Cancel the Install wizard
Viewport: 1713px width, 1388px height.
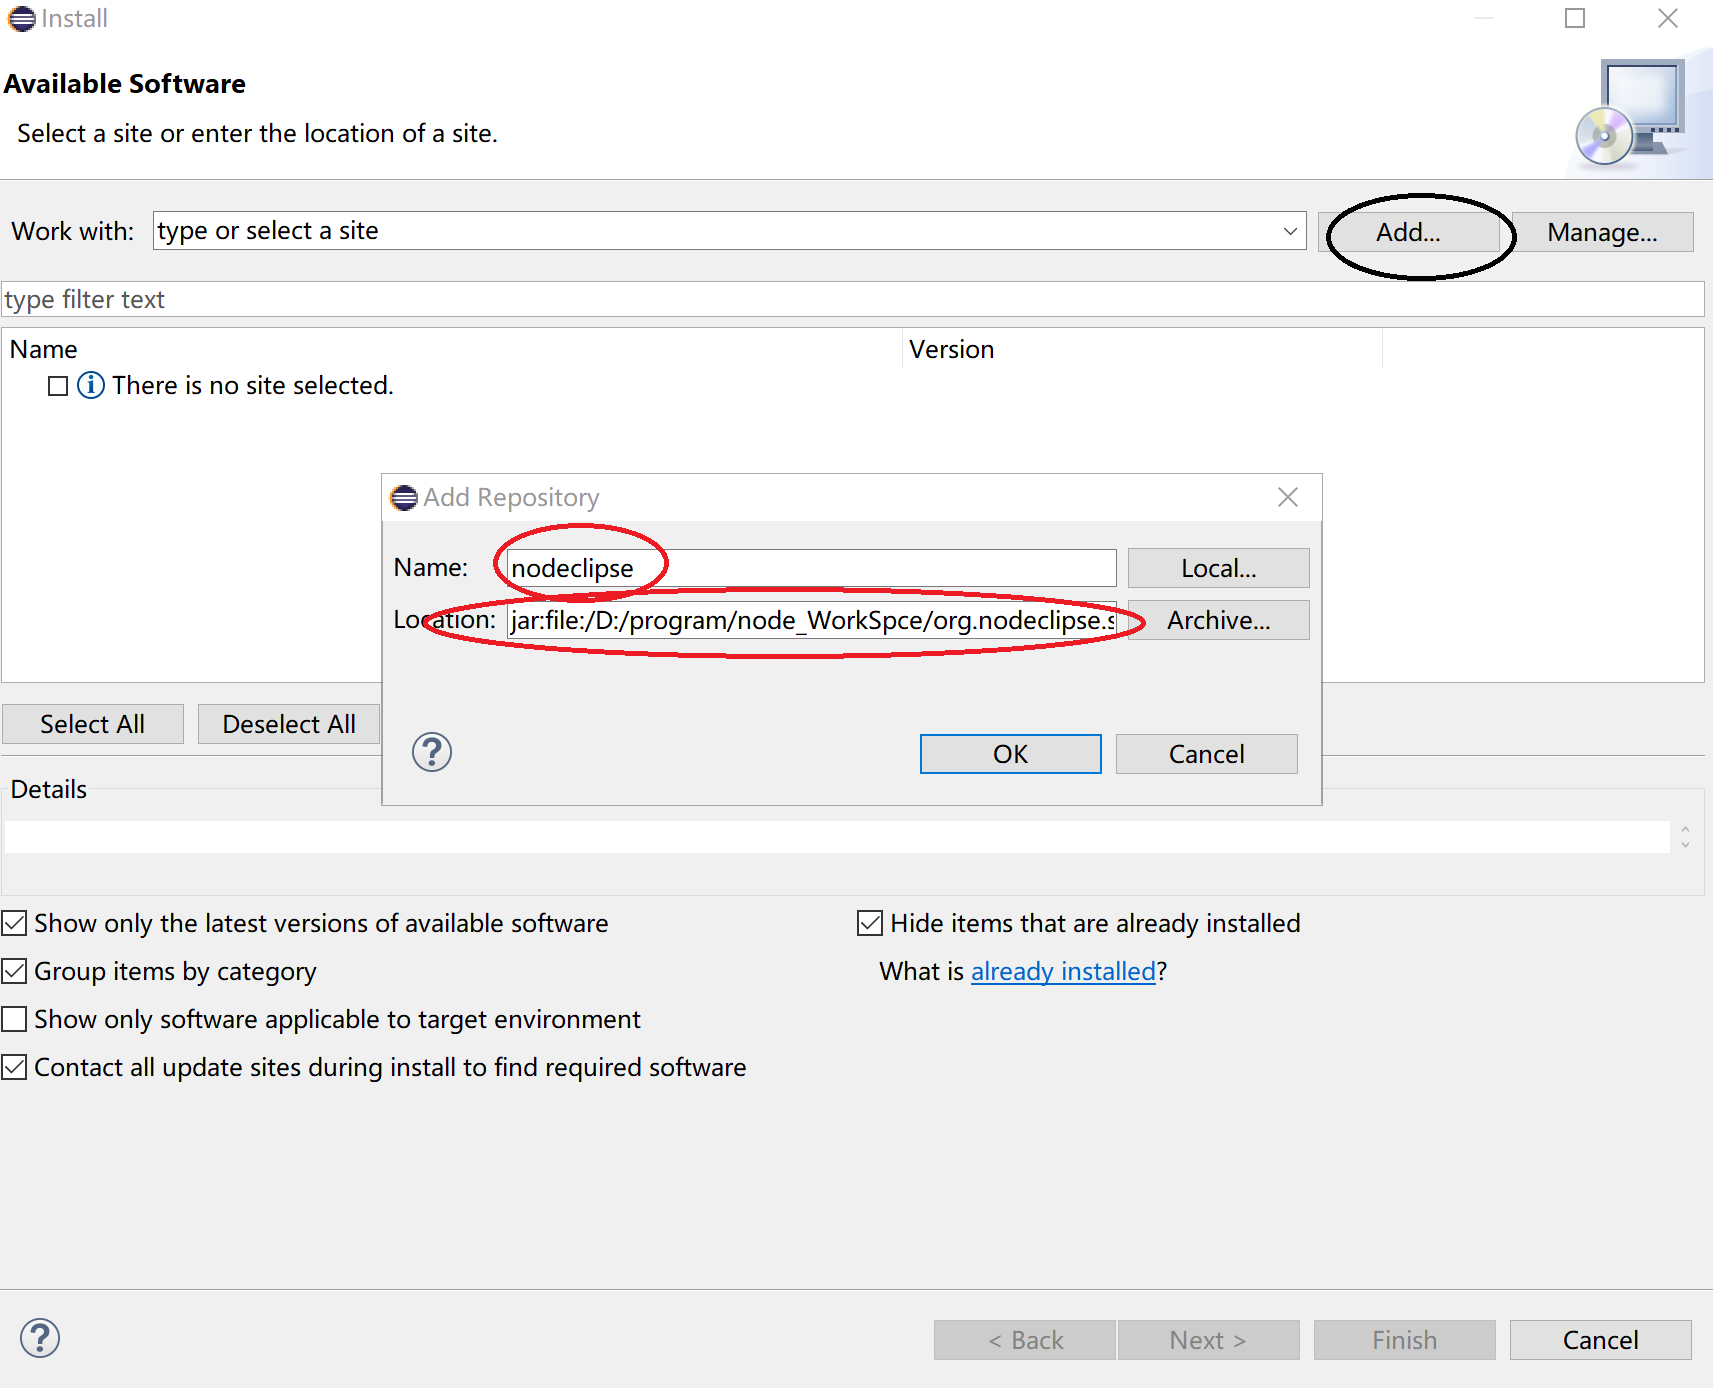[1600, 1340]
